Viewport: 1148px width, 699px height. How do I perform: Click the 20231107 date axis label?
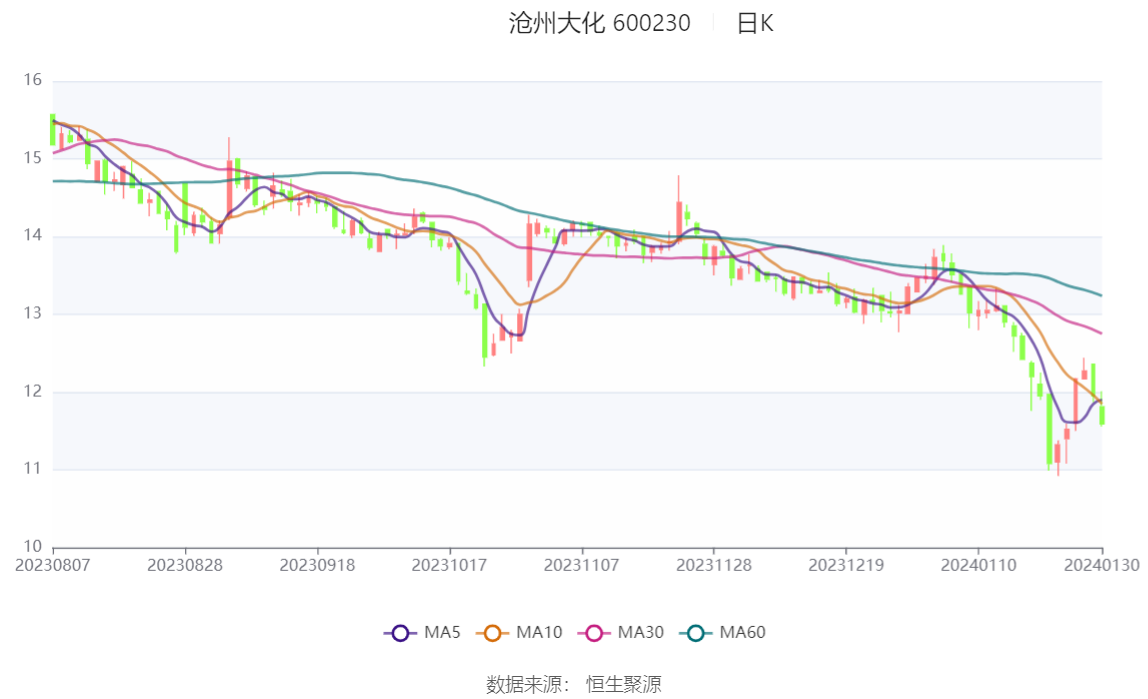coord(582,566)
